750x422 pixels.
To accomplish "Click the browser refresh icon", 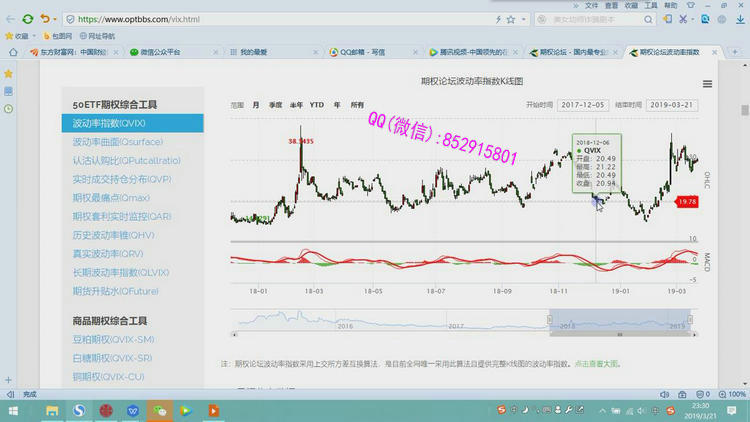I will (x=27, y=19).
